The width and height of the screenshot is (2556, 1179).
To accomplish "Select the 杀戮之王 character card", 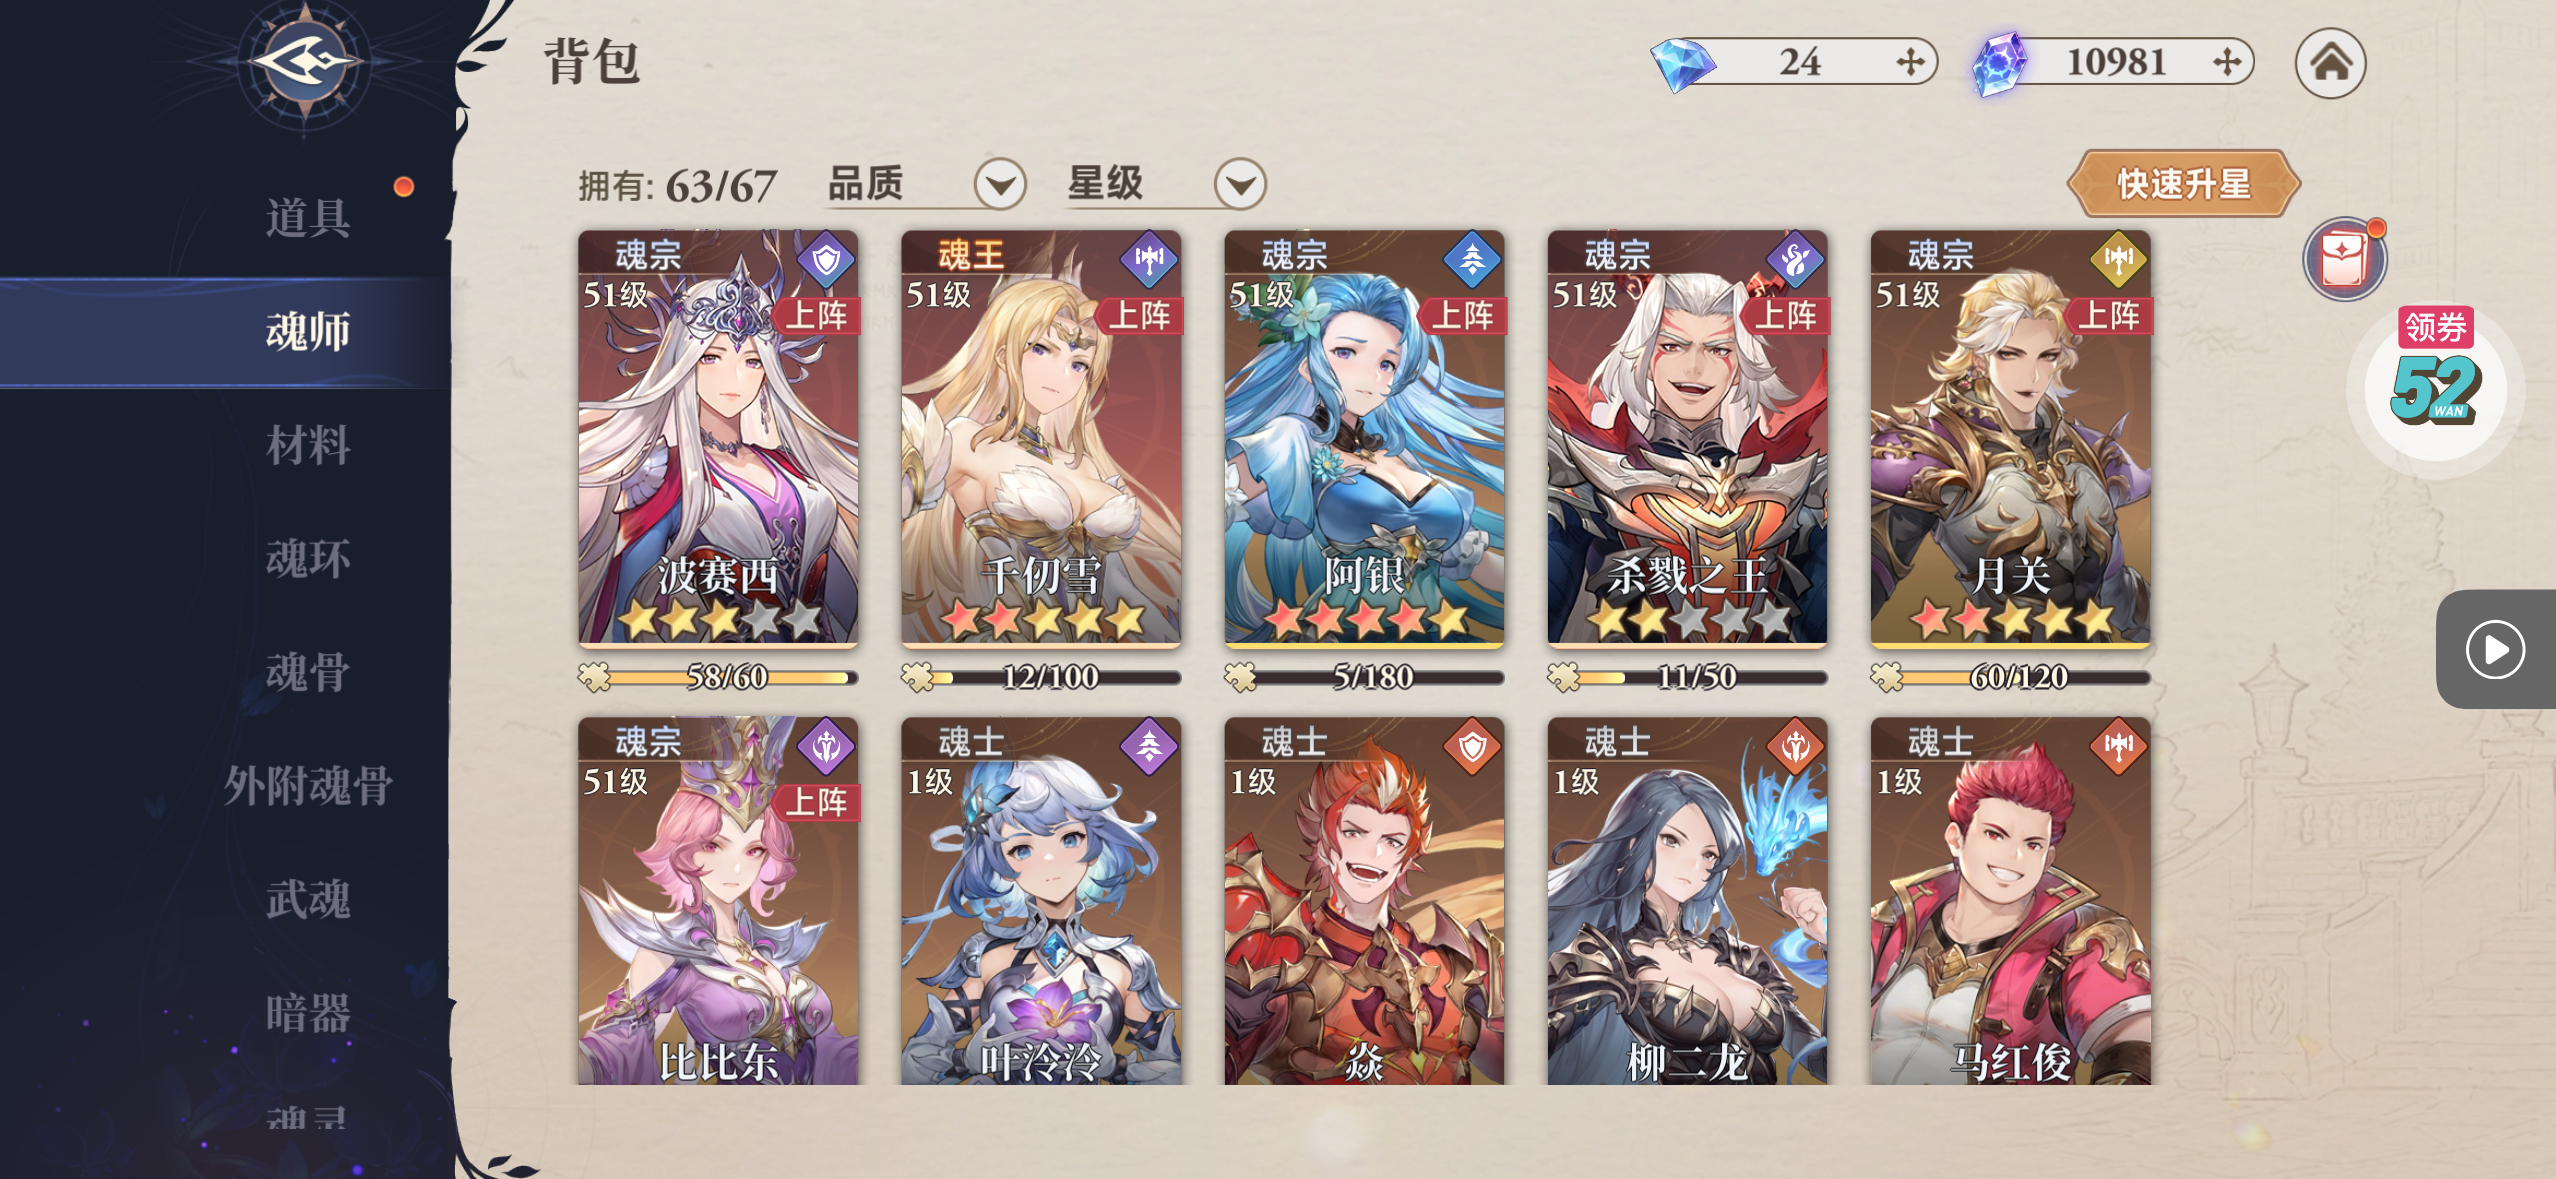I will click(1687, 438).
